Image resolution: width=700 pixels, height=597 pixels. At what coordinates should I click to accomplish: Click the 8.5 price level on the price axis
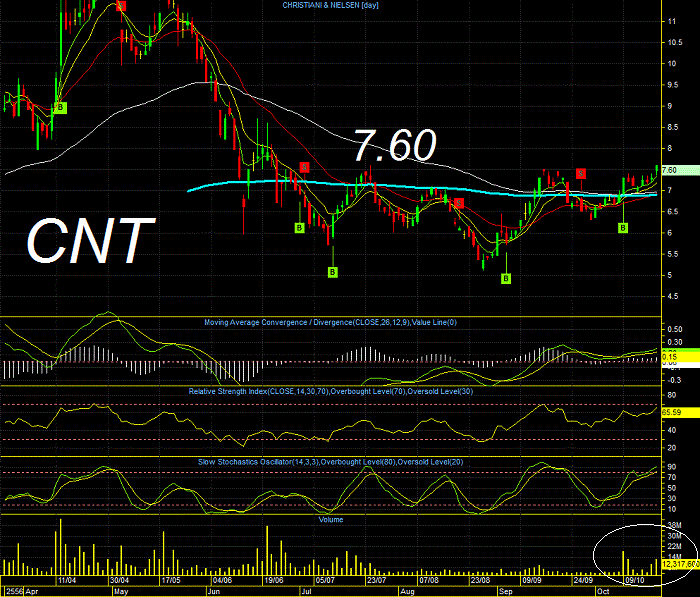click(x=672, y=127)
